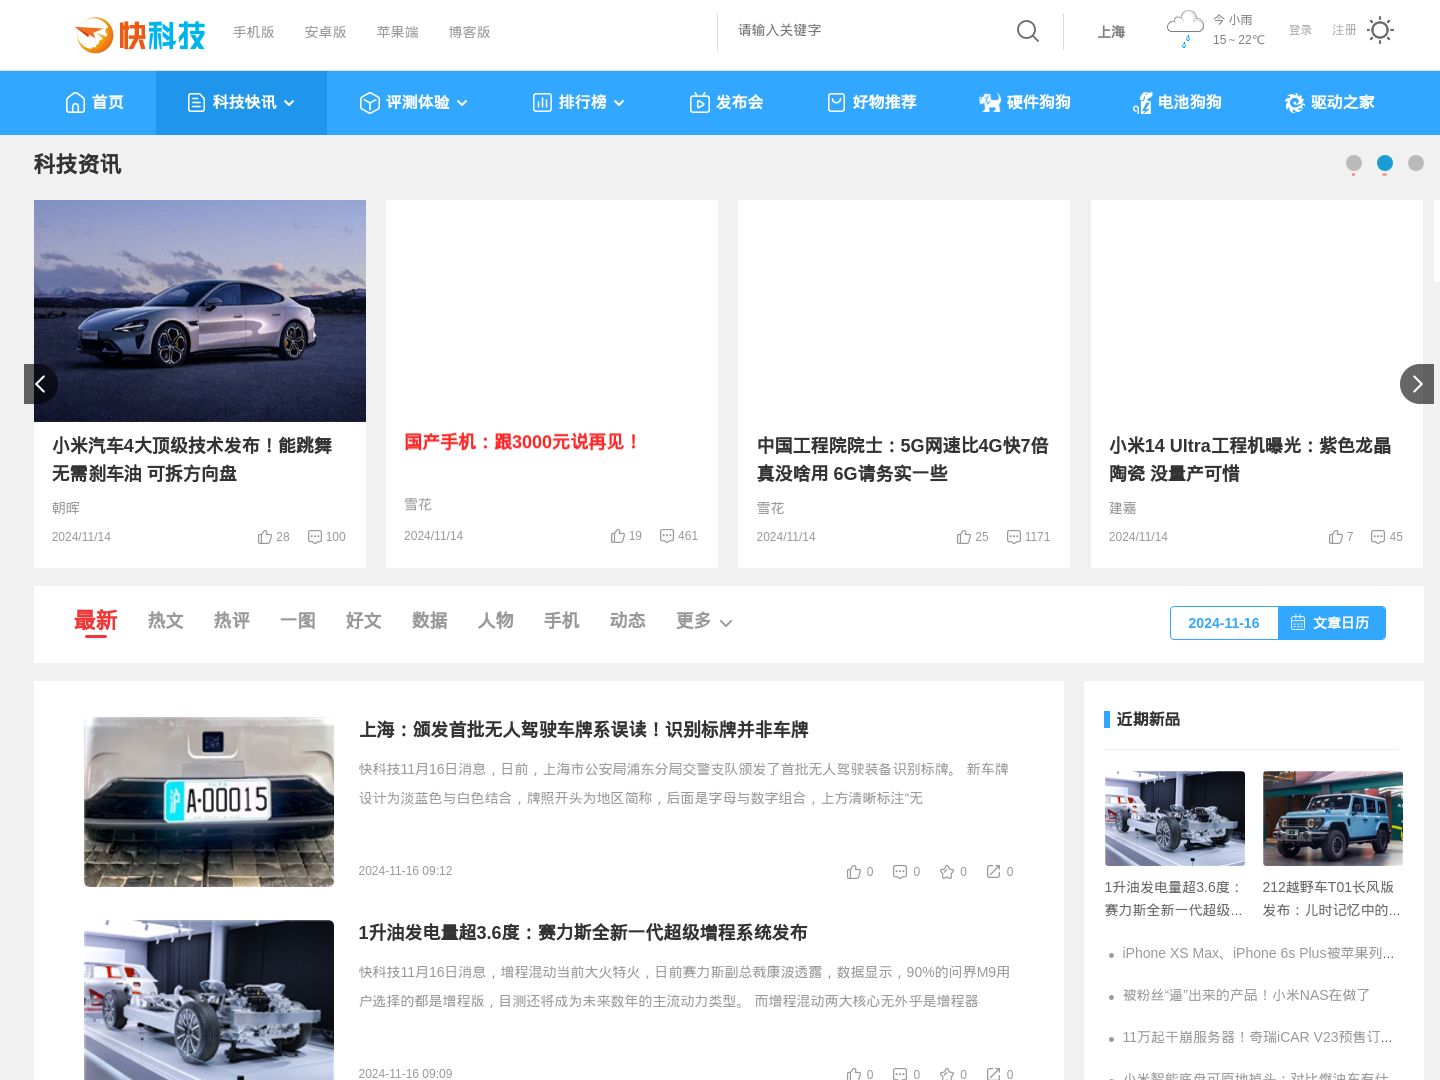The width and height of the screenshot is (1440, 1080).
Task: Toggle the day/night mode sun icon
Action: (x=1380, y=30)
